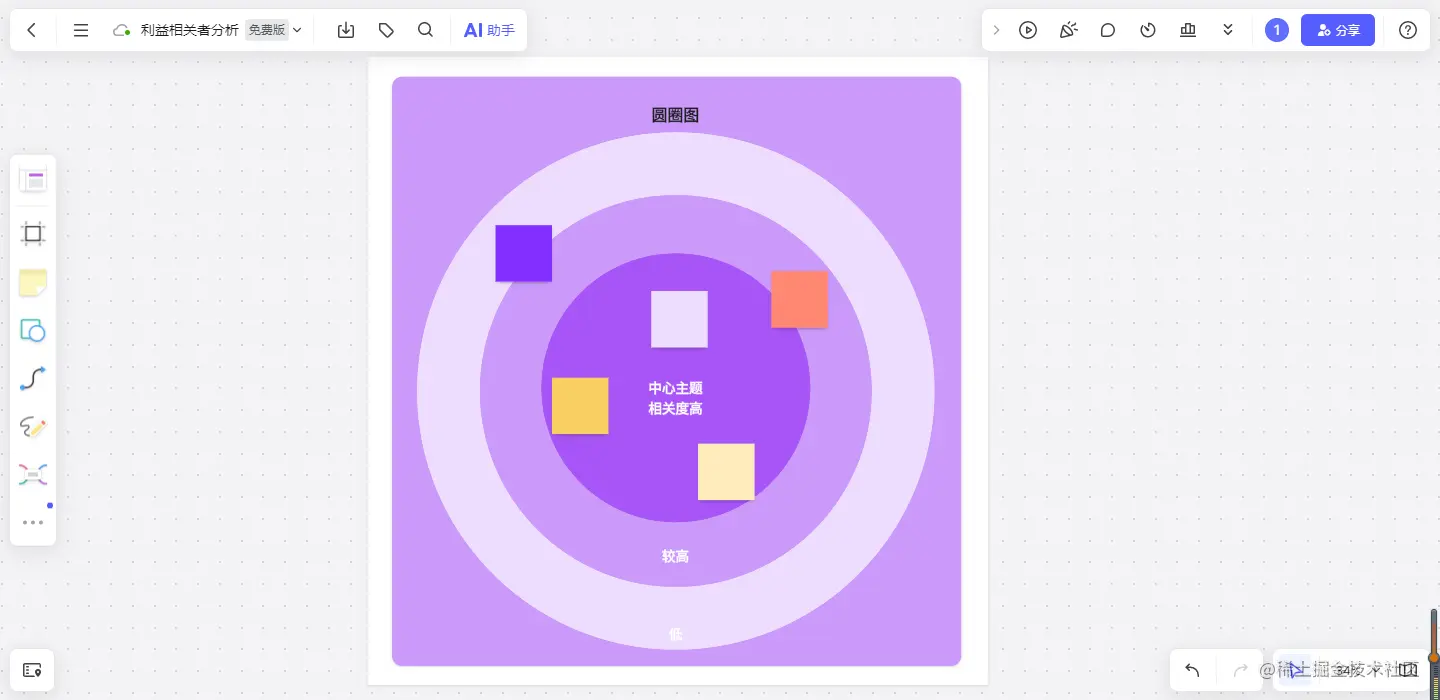
Task: Open the minimap icon at bottom right
Action: point(1408,670)
